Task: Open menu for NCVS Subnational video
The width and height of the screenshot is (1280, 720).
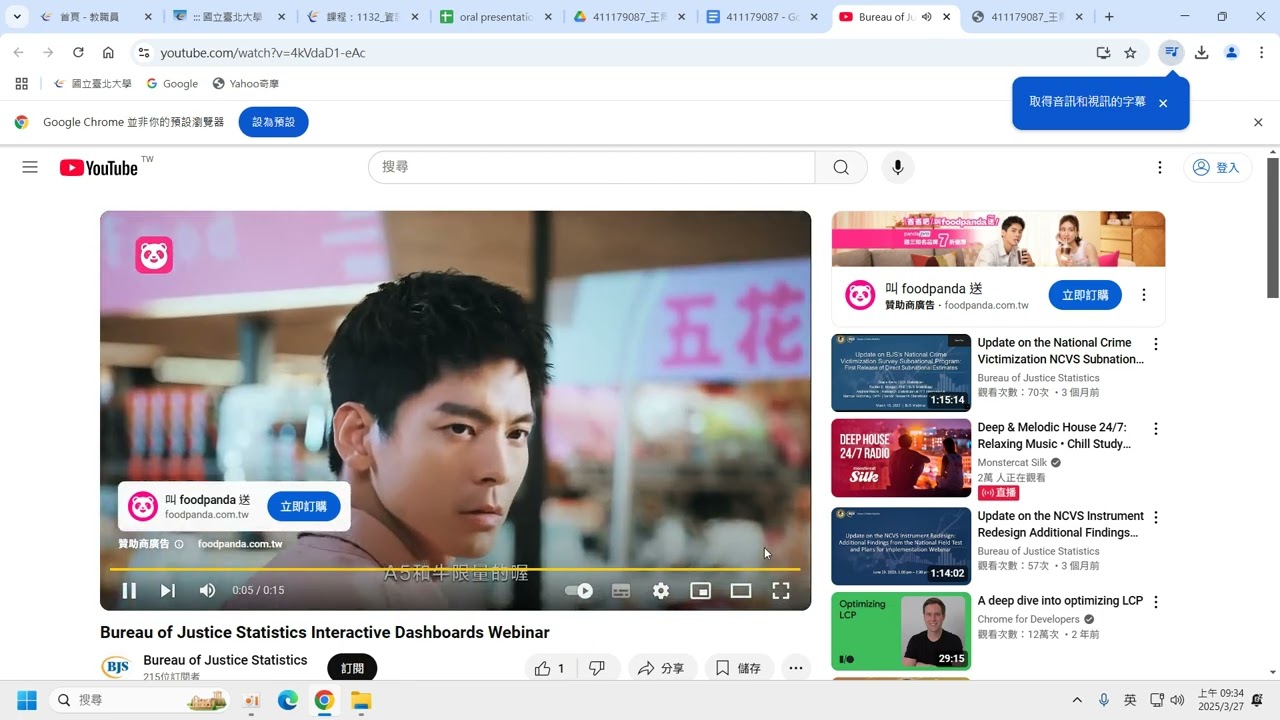Action: click(1156, 344)
